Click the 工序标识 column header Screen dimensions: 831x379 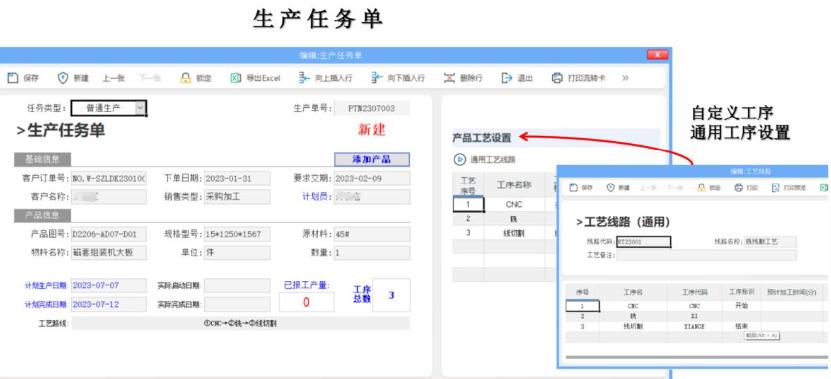click(x=741, y=292)
